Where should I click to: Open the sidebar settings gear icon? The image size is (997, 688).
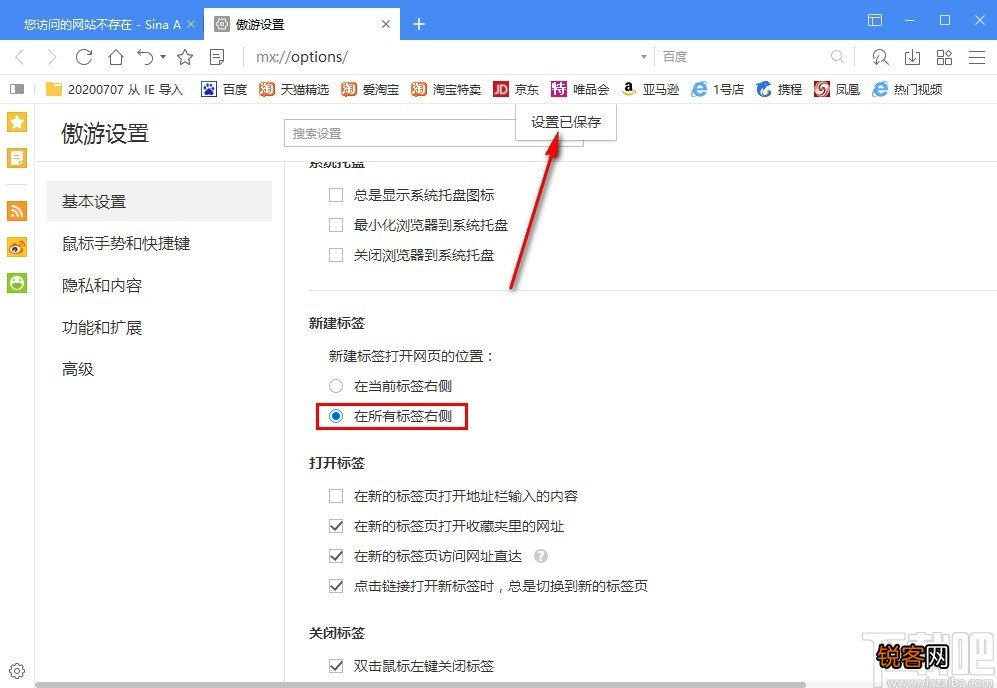point(17,671)
